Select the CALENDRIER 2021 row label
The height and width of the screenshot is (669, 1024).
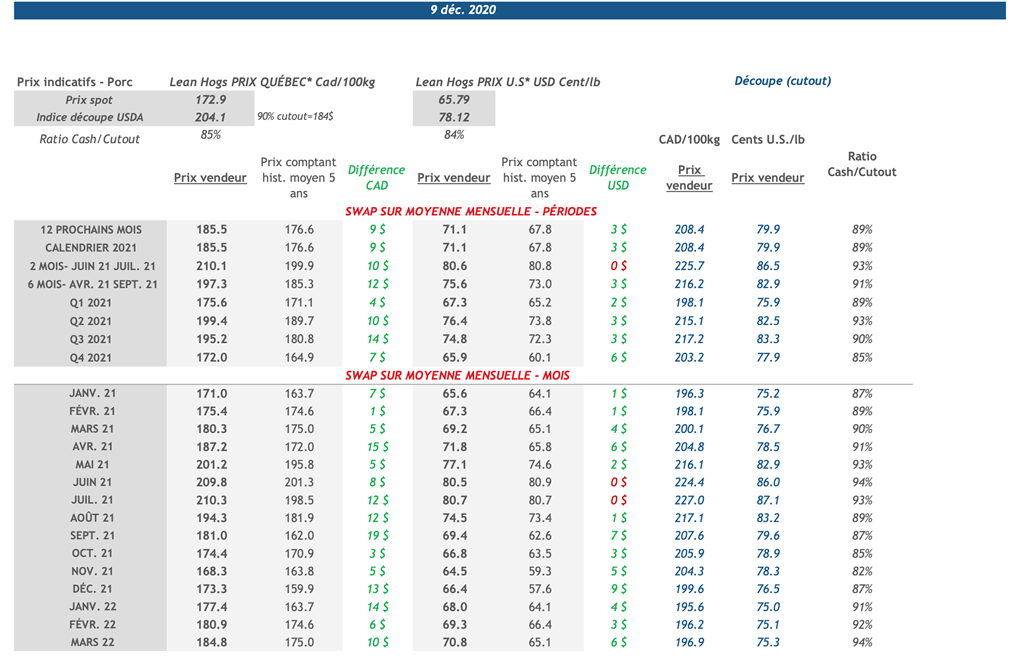[x=91, y=248]
